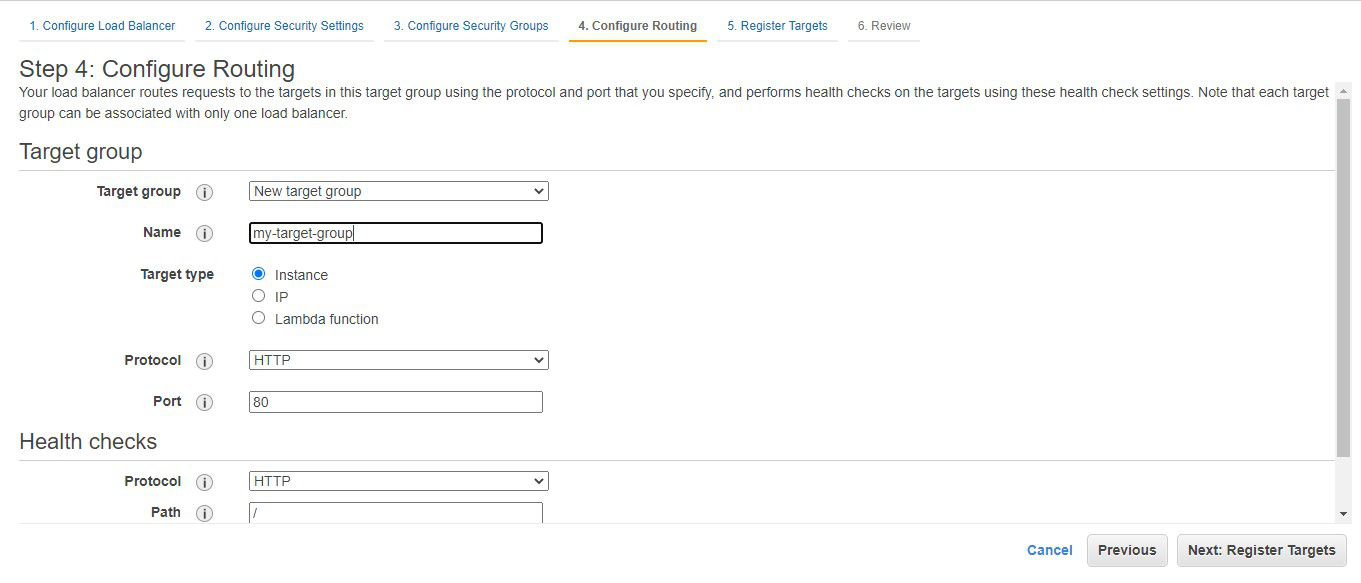Open the Register Targets step tab
This screenshot has width=1361, height=583.
[x=777, y=26]
